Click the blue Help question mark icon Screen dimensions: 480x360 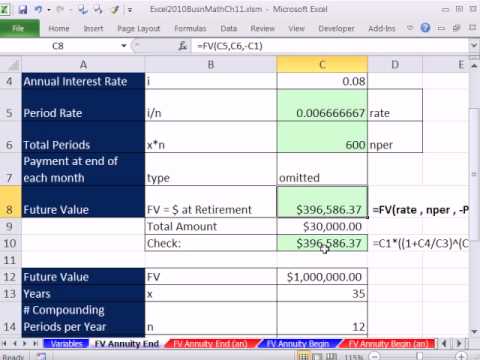pyautogui.click(x=425, y=28)
